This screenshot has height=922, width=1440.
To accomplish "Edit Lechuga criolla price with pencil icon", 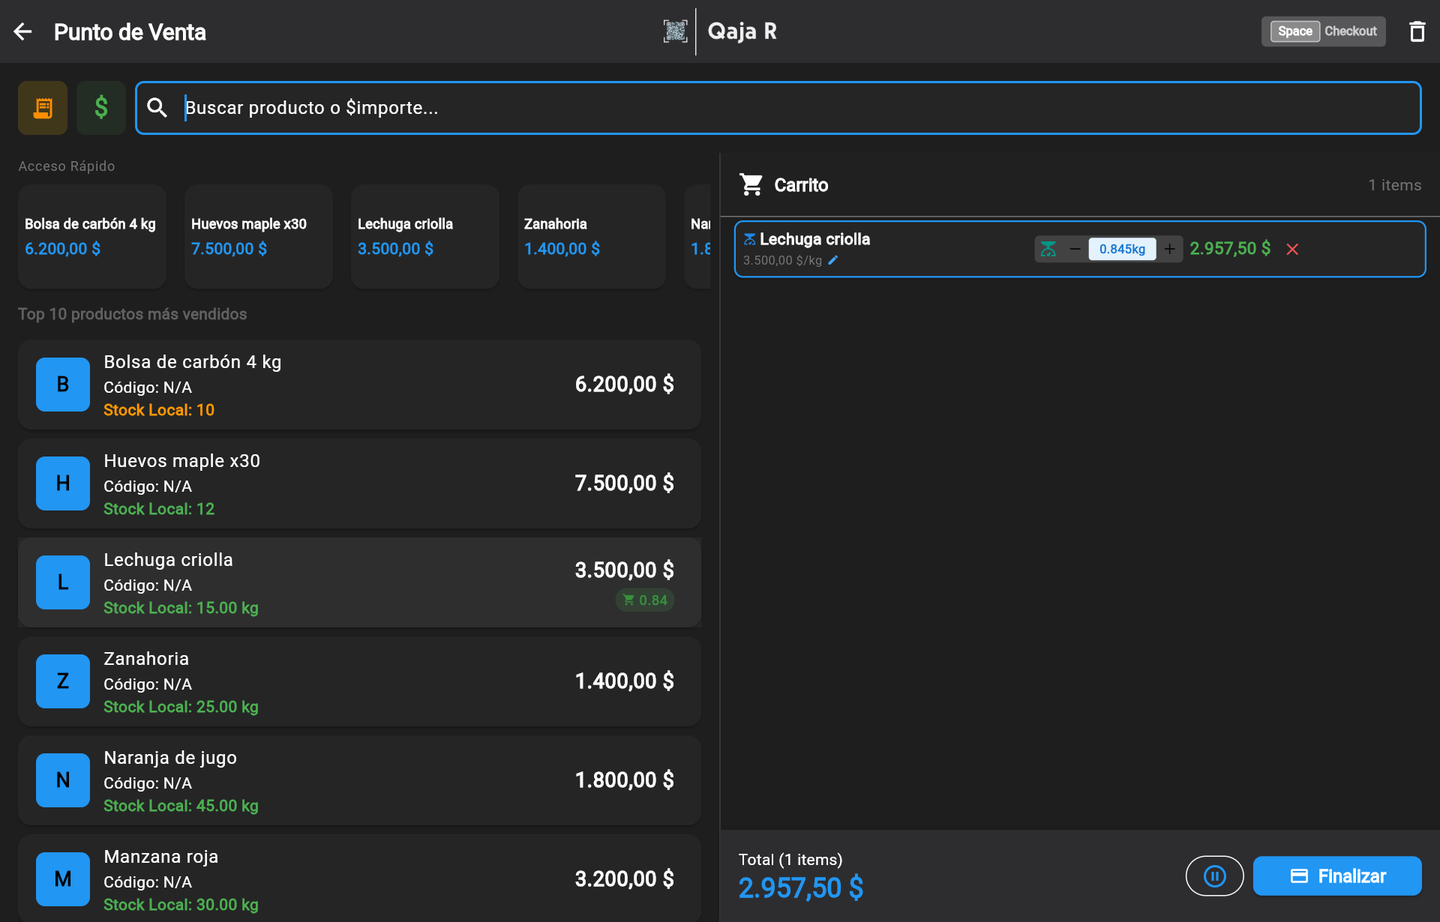I will coord(833,260).
